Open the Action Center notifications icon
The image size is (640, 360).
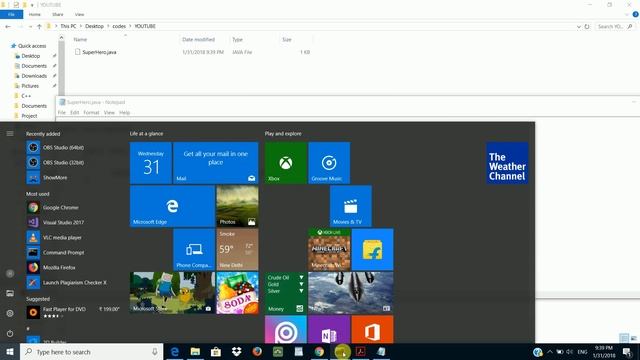coord(627,352)
